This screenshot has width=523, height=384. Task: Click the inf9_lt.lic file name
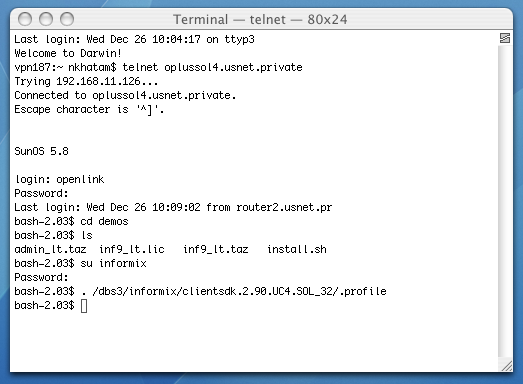[x=132, y=250]
